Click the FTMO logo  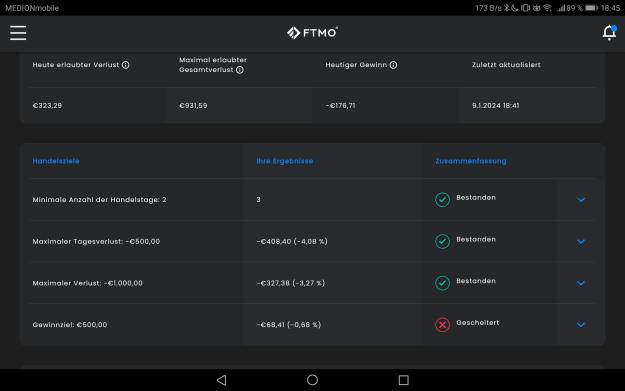pos(312,33)
